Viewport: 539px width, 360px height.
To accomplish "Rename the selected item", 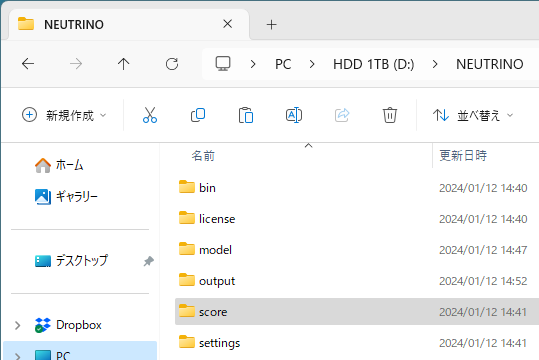I will 294,115.
